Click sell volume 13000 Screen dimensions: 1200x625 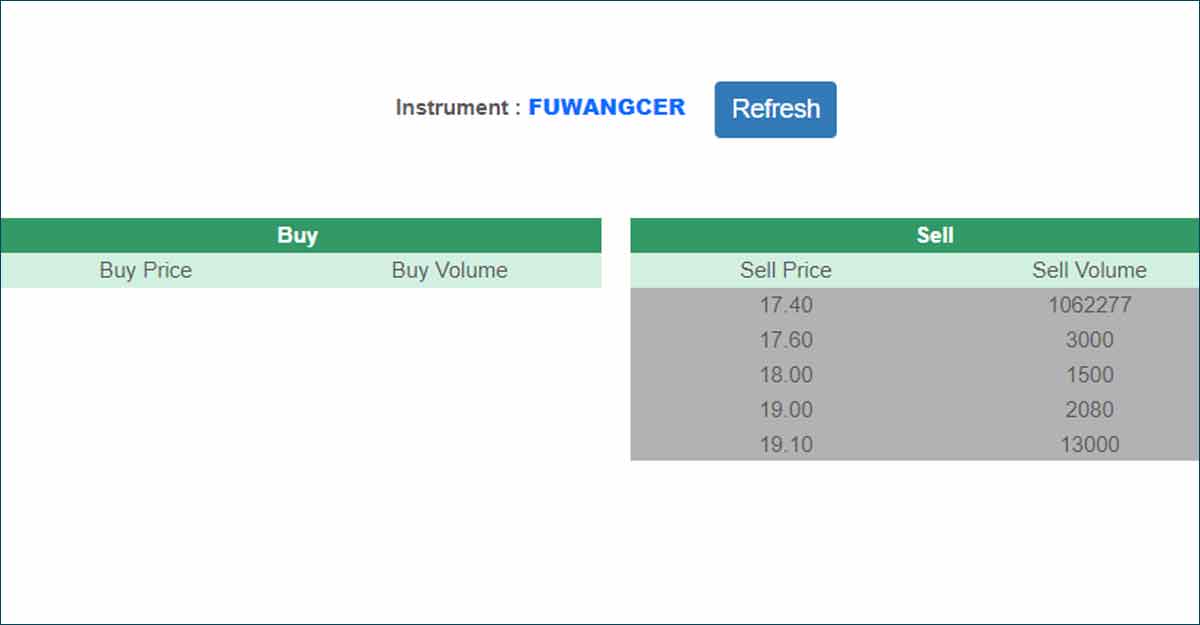(x=1089, y=444)
